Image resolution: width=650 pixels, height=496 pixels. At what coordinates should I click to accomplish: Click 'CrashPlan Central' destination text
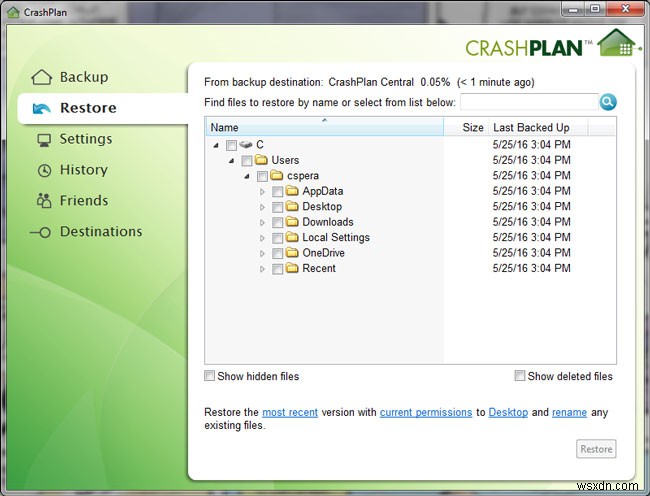pyautogui.click(x=371, y=82)
